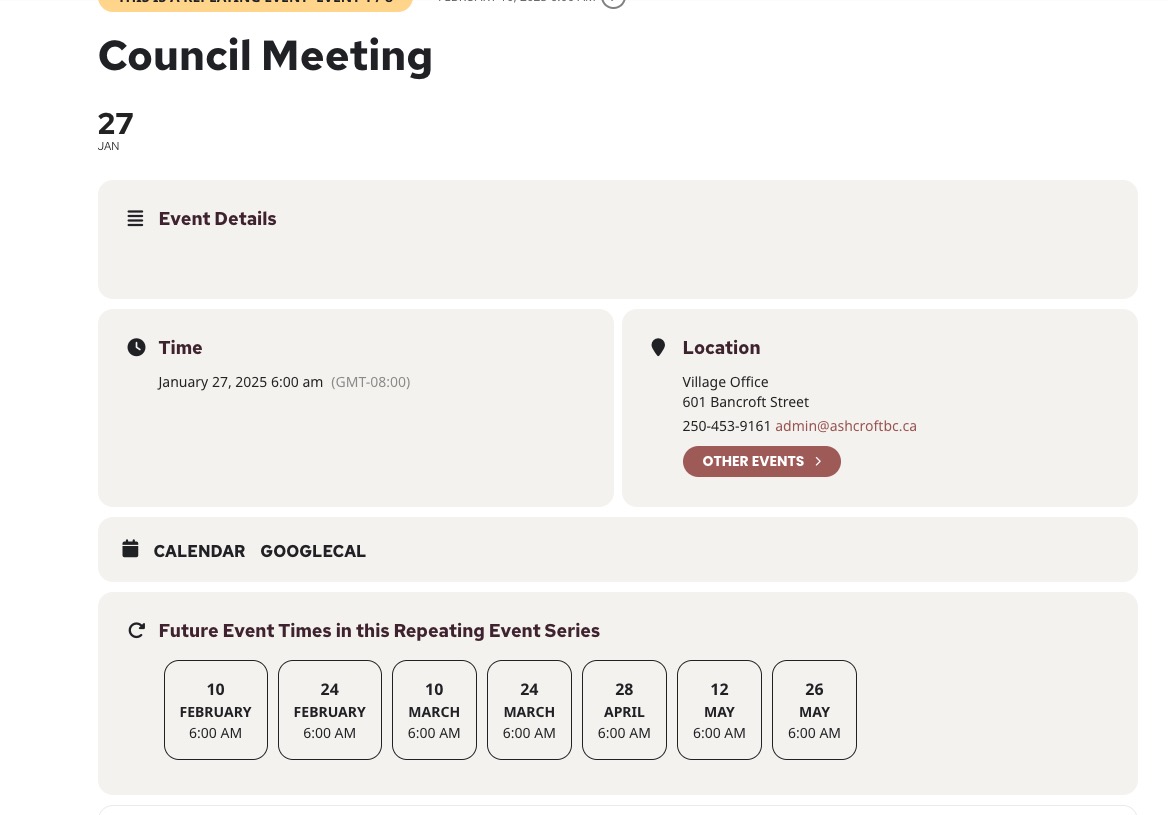The height and width of the screenshot is (815, 1168).
Task: Click the clock icon beside Time
Action: pos(136,347)
